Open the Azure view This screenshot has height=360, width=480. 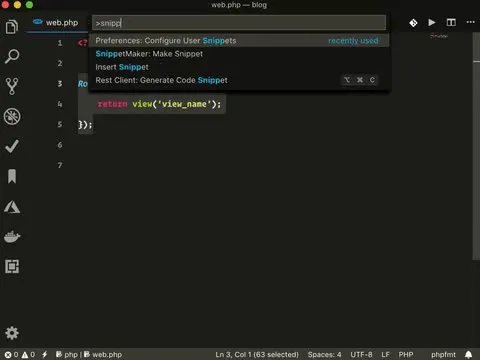tap(12, 207)
